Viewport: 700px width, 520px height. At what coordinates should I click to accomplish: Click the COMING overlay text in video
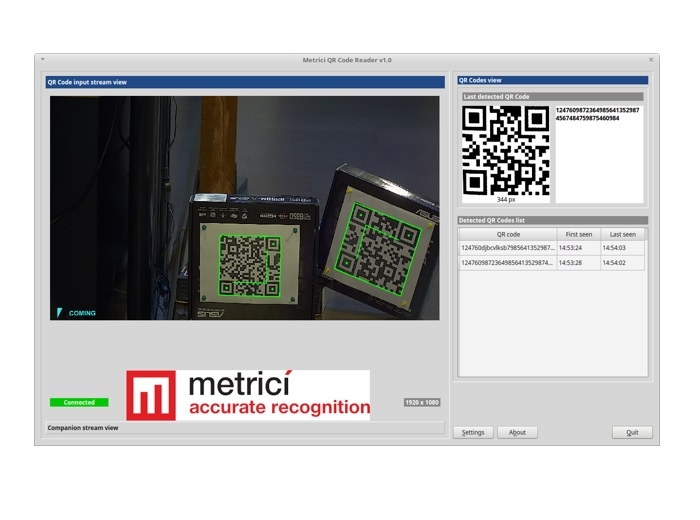tap(82, 313)
